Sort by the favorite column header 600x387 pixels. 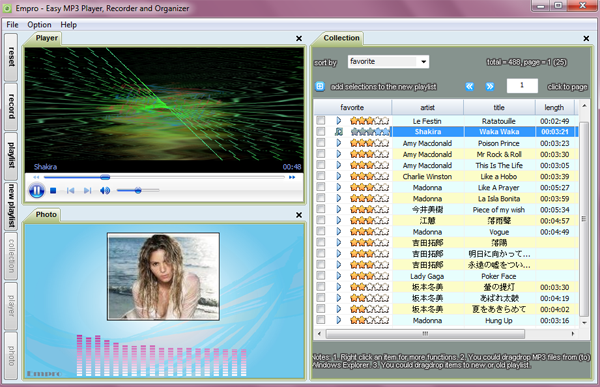click(x=352, y=108)
